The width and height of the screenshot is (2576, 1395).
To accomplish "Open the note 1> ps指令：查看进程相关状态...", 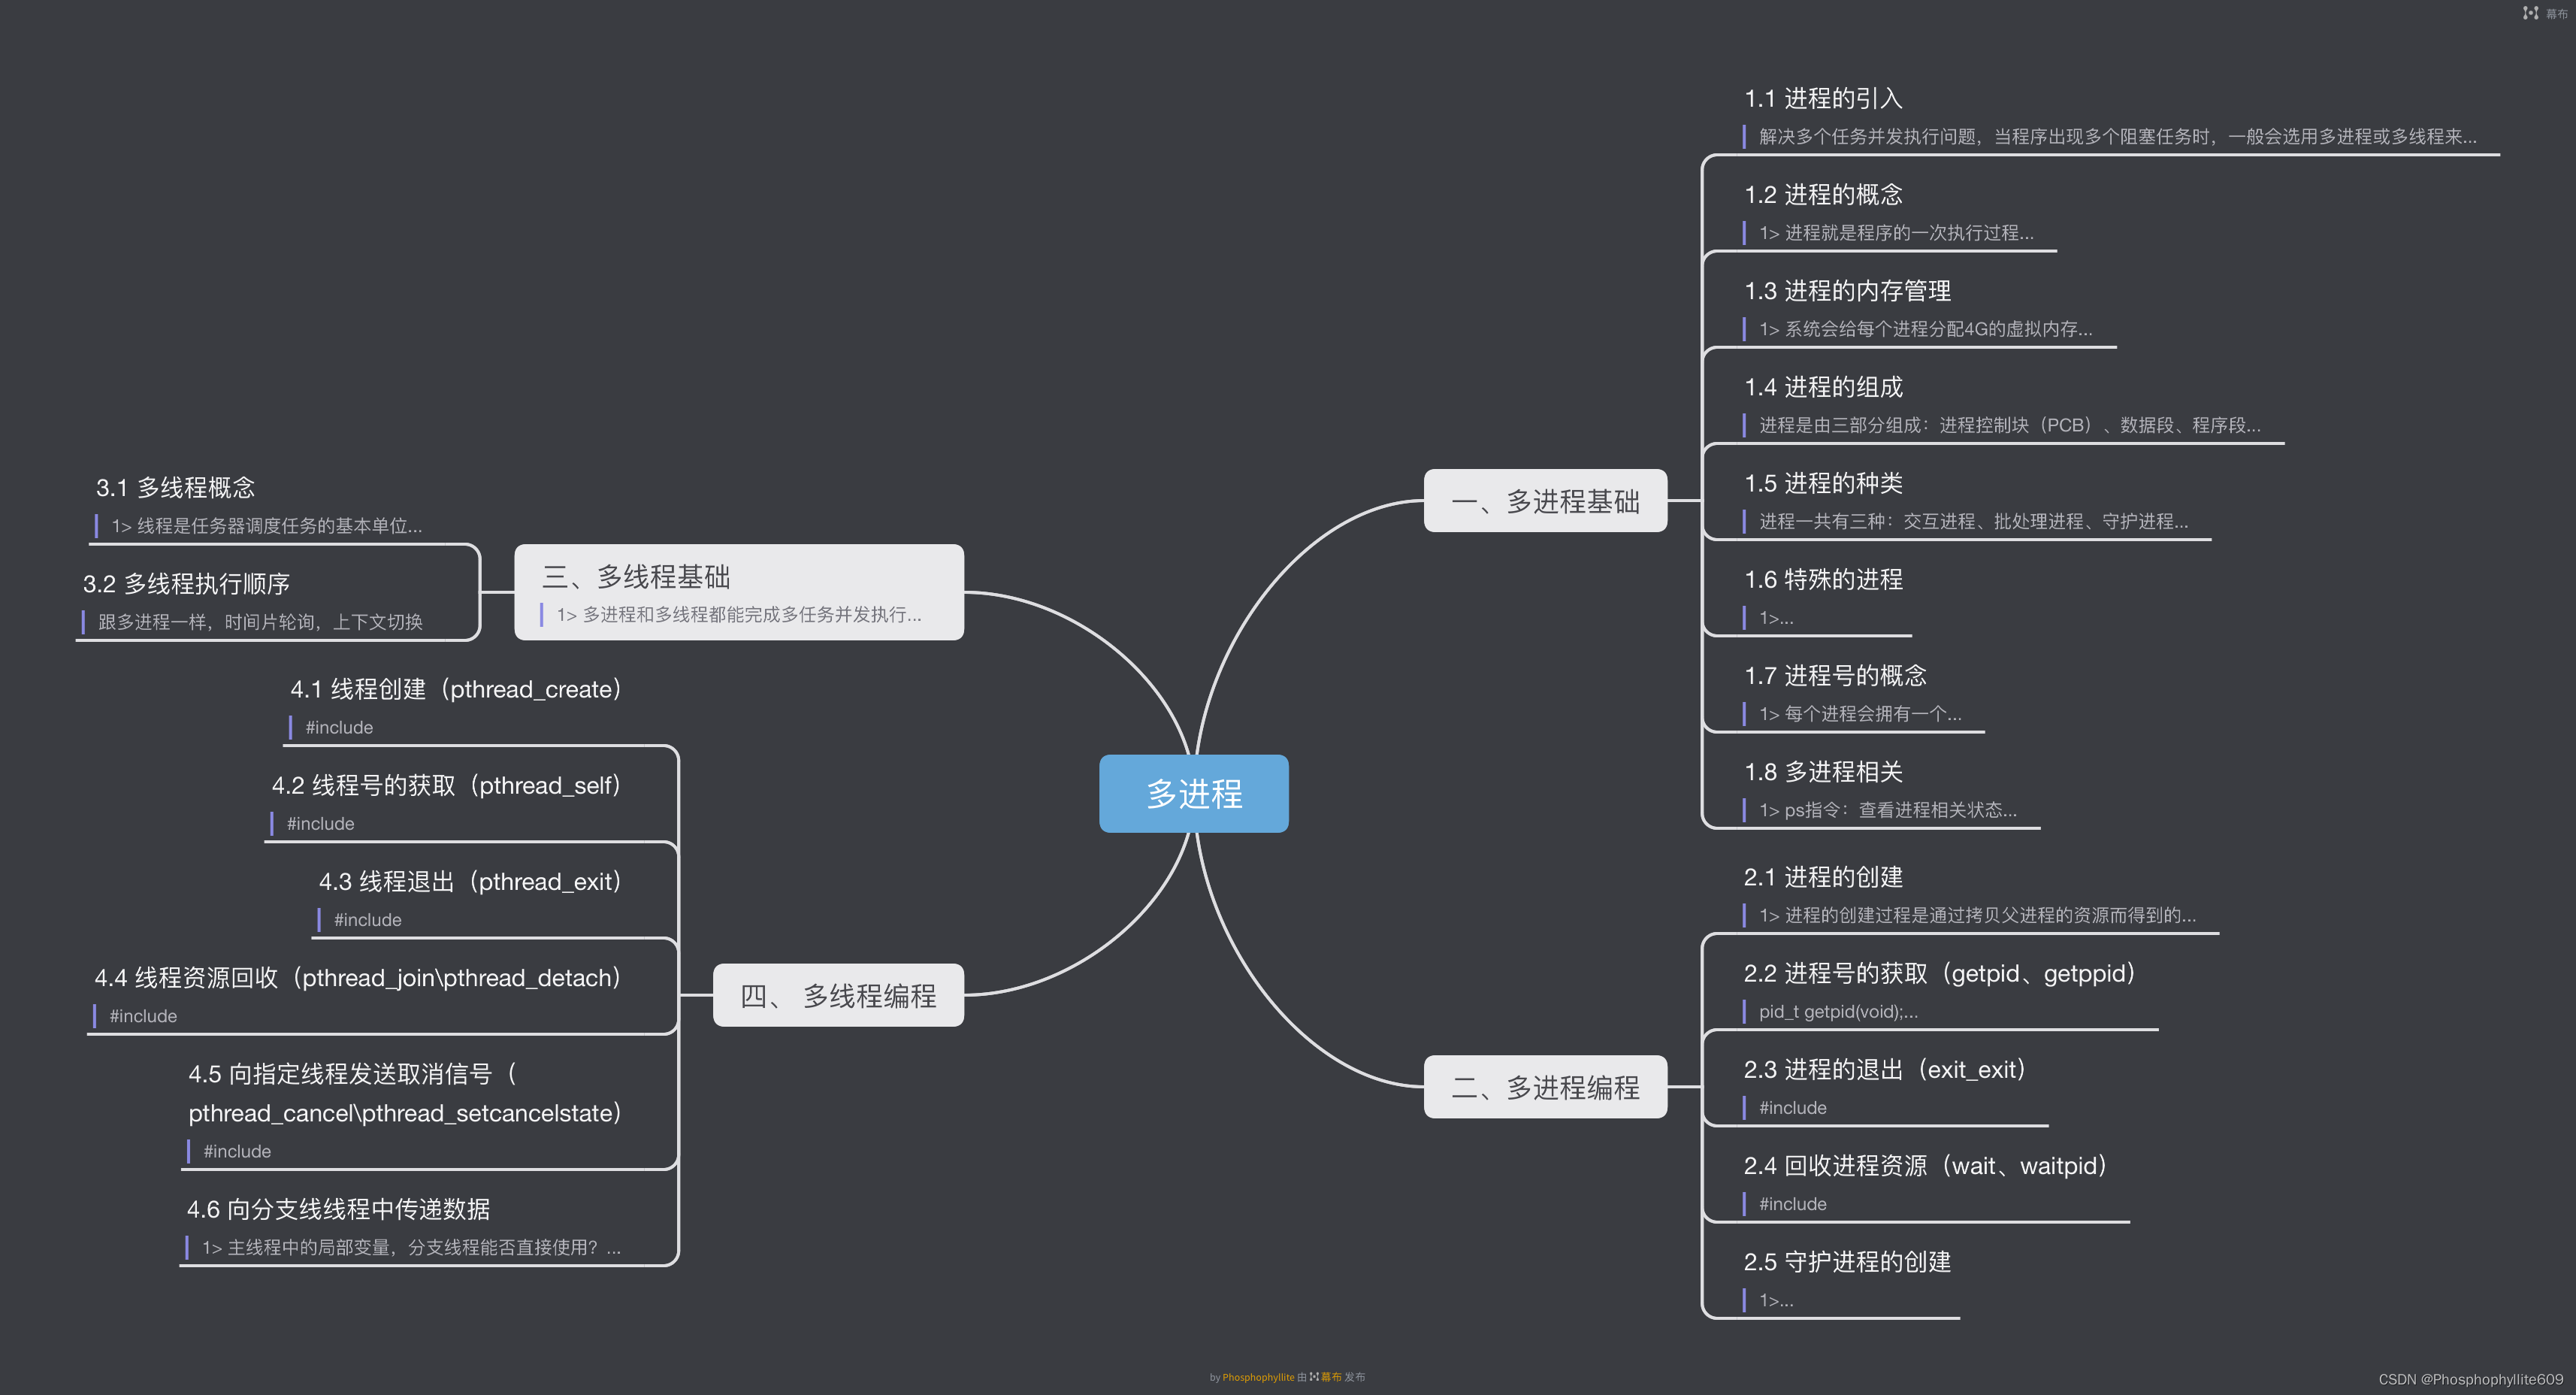I will tap(1888, 810).
